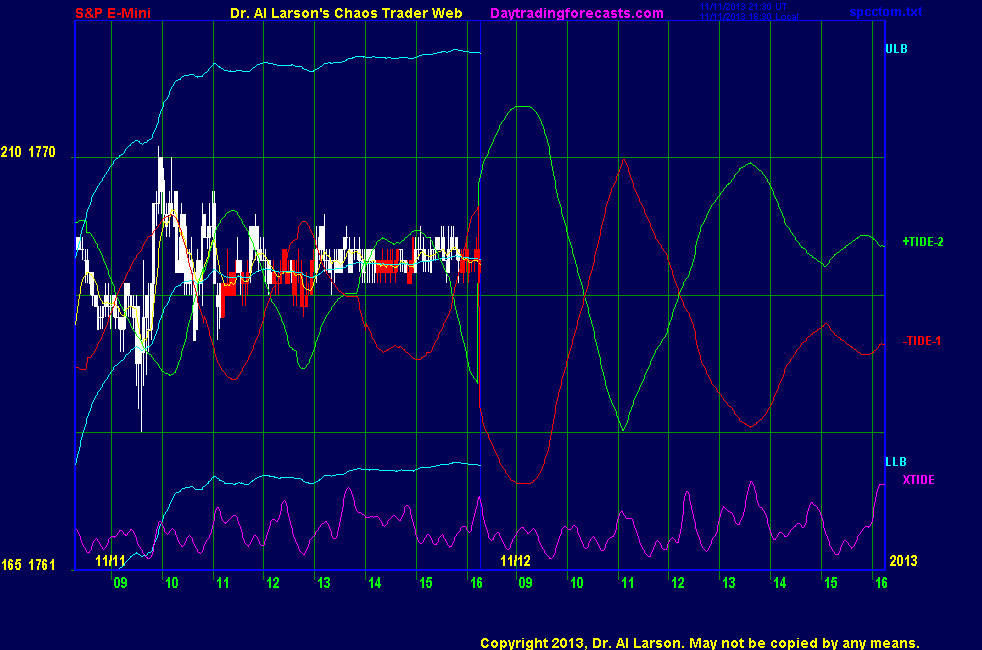The image size is (982, 650).
Task: Click the 11/11 date label
Action: tap(110, 560)
